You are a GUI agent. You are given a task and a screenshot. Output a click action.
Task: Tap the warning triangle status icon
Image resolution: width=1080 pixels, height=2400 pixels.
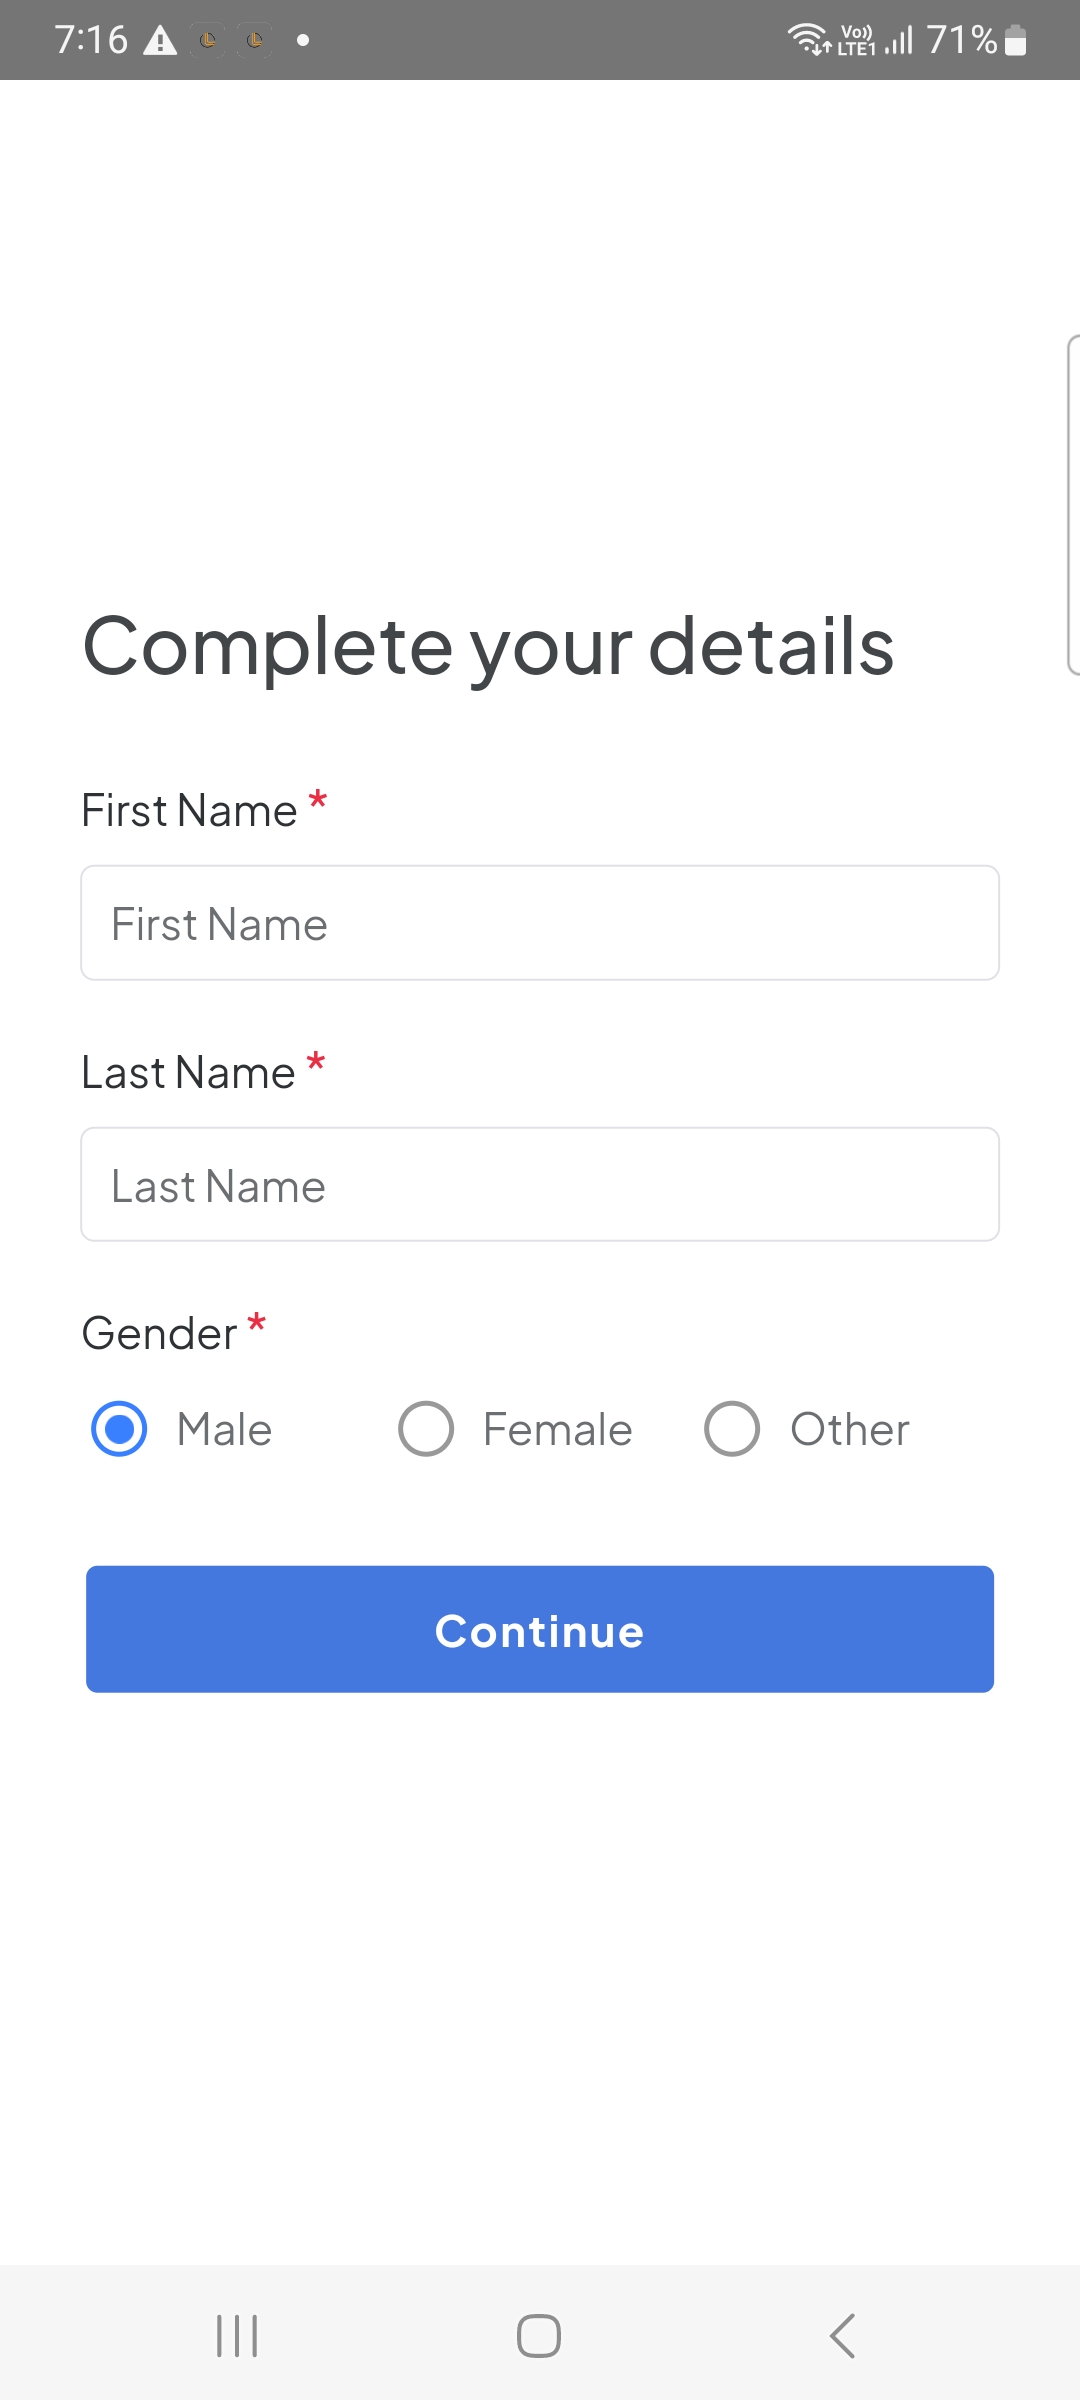(x=160, y=41)
